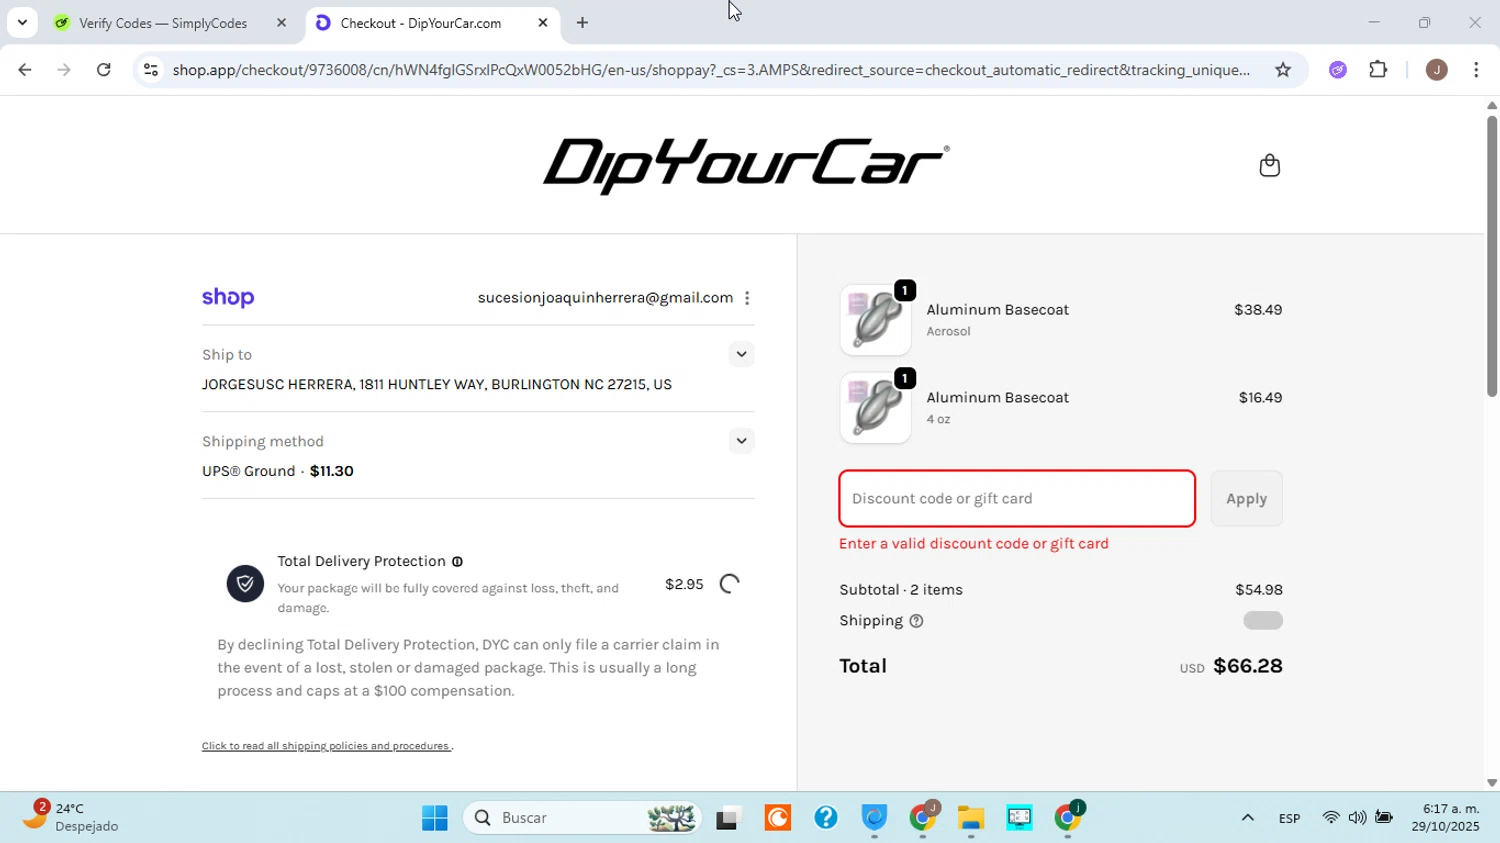Click the Subtotal 2 items label
This screenshot has height=843, width=1500.
click(901, 590)
